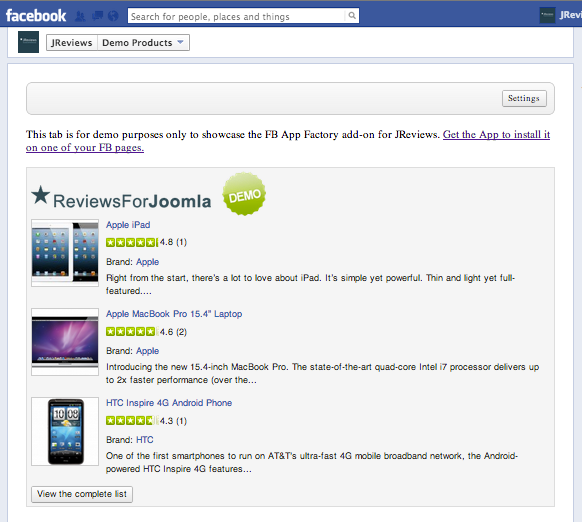582x522 pixels.
Task: Click JRevi profile avatar in header
Action: 547,15
